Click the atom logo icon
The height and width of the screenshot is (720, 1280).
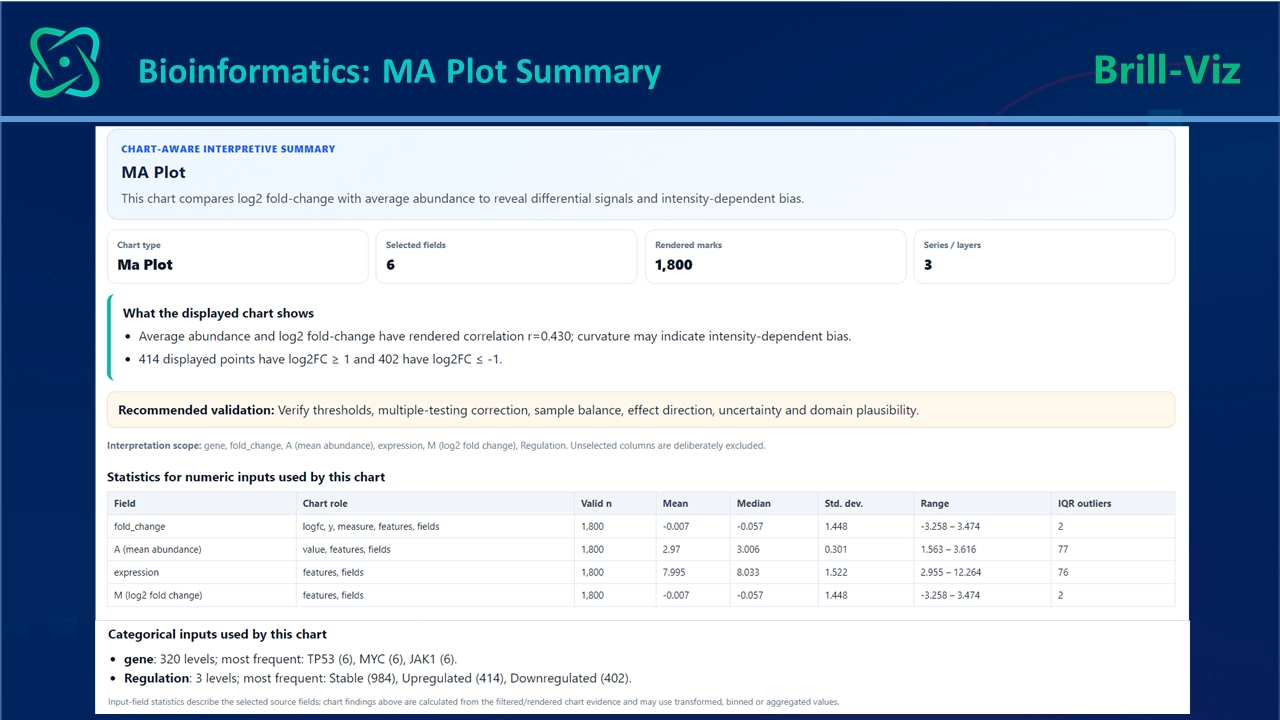[65, 62]
